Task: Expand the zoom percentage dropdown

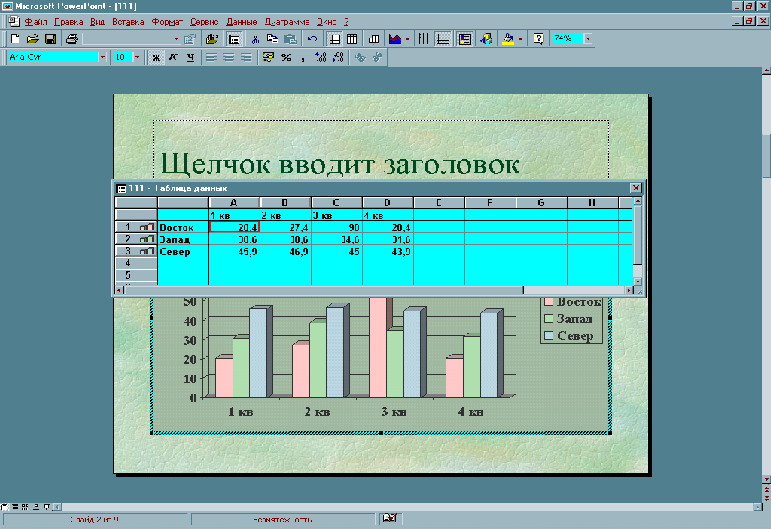Action: tap(588, 39)
